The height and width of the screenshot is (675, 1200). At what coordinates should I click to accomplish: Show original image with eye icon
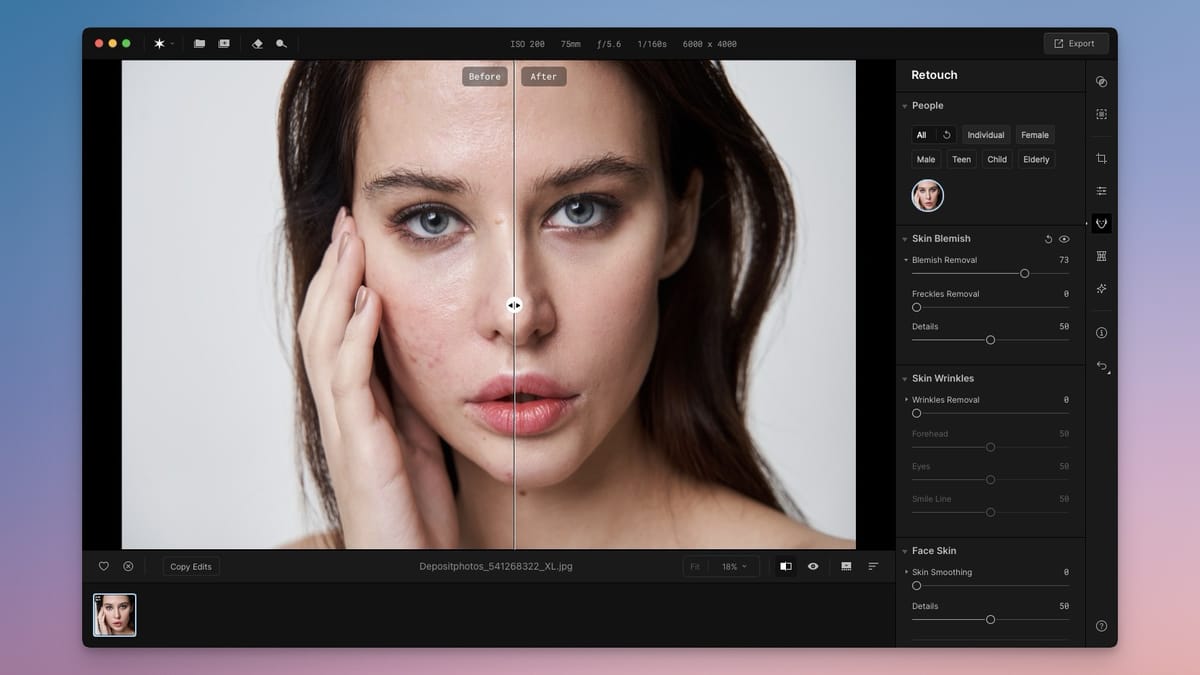pyautogui.click(x=813, y=566)
